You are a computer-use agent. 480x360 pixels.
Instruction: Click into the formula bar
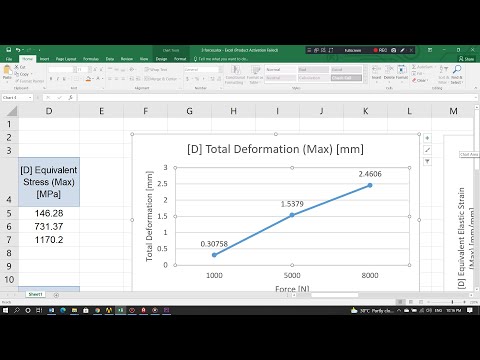(275, 97)
